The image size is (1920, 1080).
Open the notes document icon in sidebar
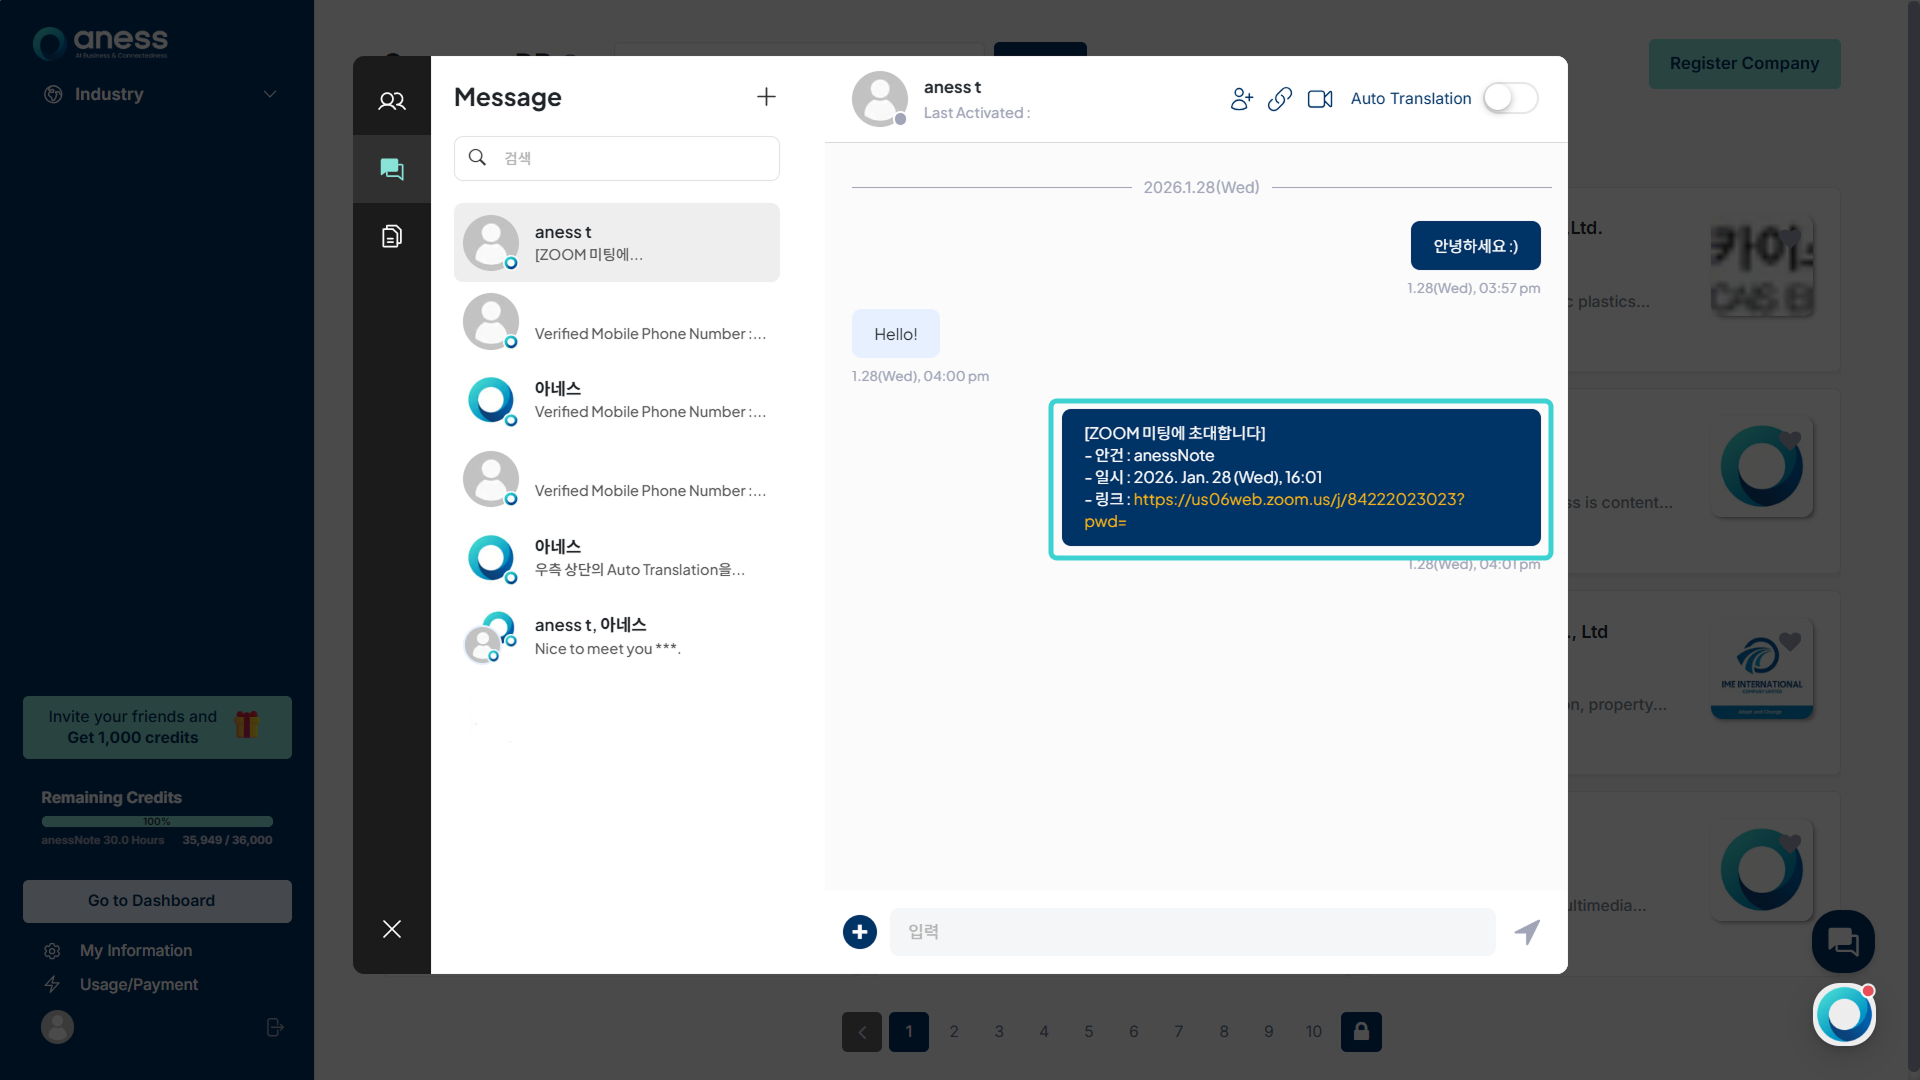(392, 236)
